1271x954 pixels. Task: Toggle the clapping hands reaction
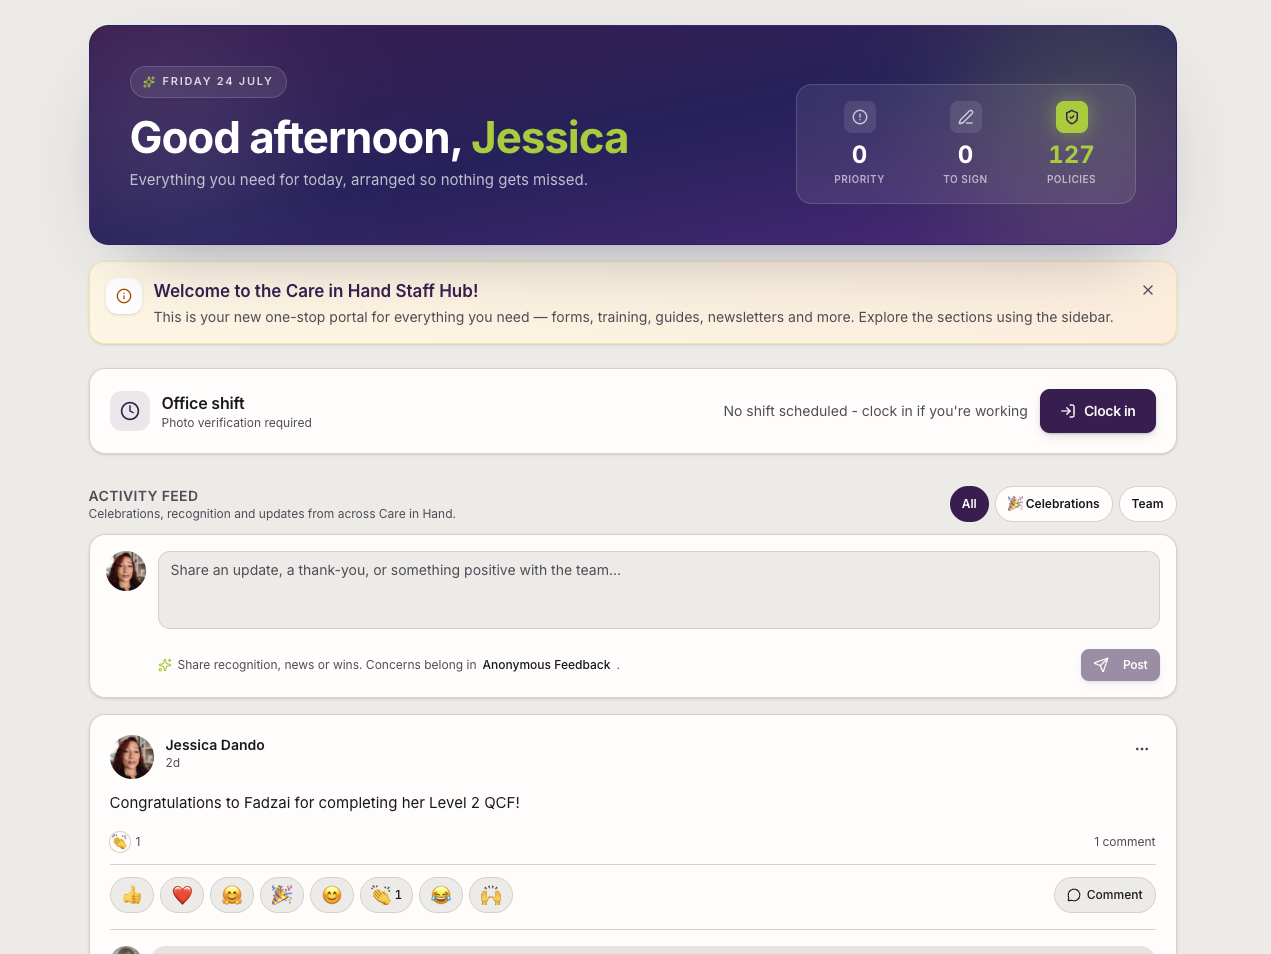(x=386, y=895)
